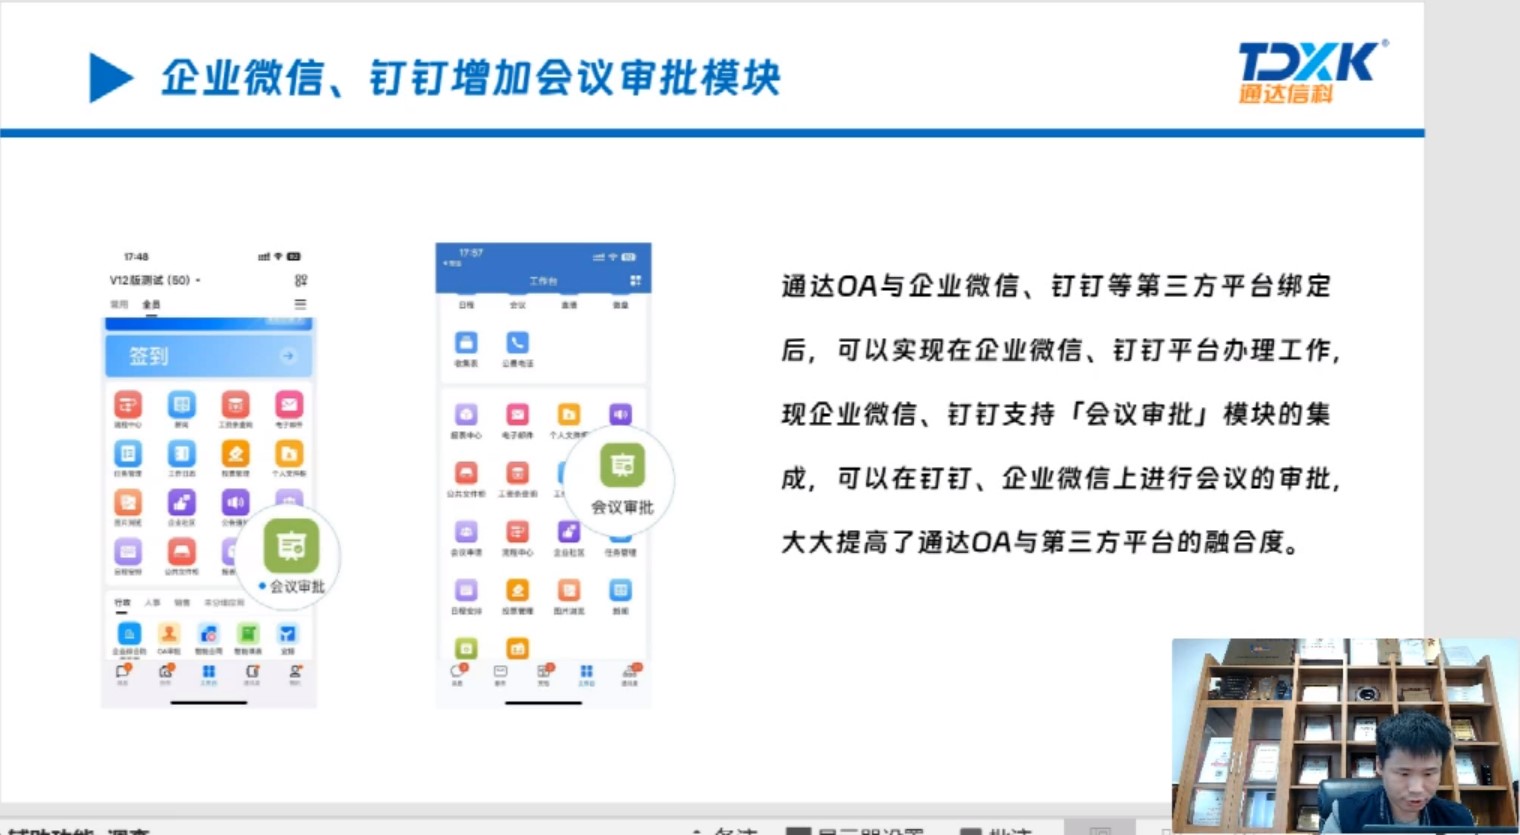
Task: Select 直播 tab under 工作台 header
Action: [x=568, y=304]
